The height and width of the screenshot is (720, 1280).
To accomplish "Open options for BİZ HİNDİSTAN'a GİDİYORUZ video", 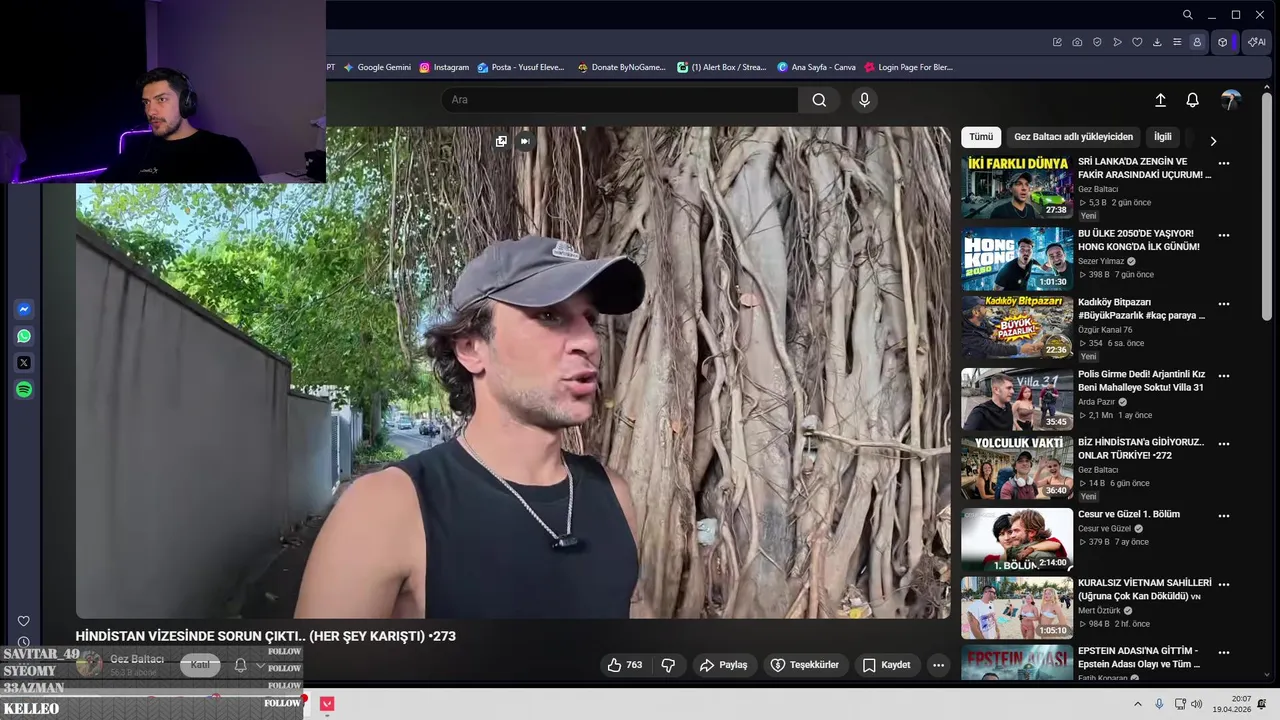I will pyautogui.click(x=1223, y=444).
